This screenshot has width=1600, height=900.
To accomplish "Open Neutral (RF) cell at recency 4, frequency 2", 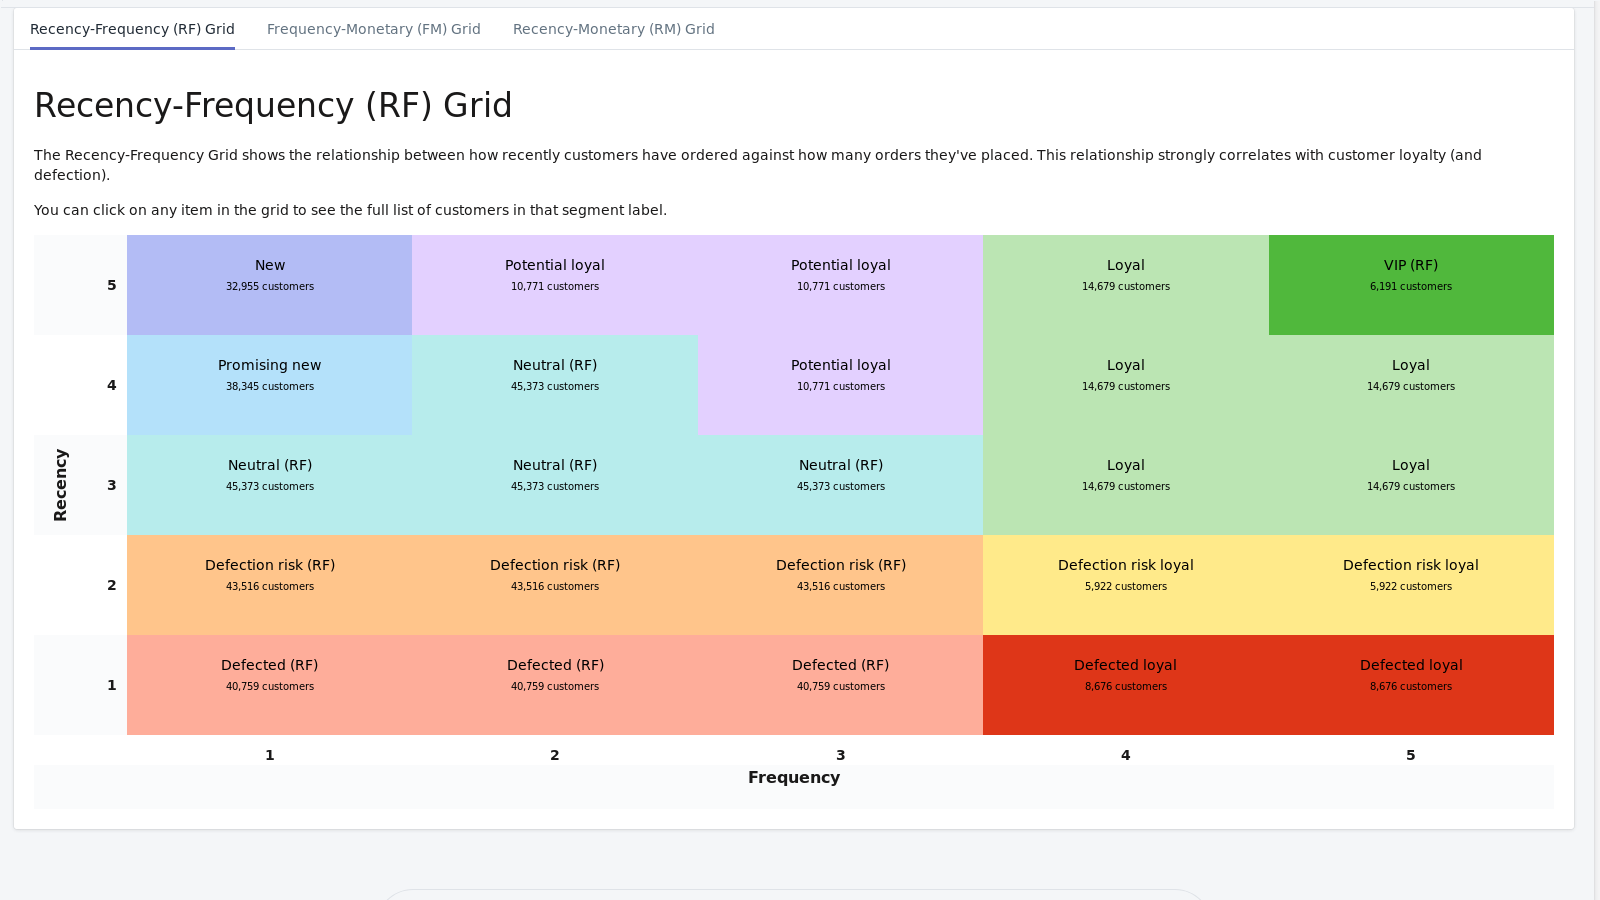I will (555, 385).
